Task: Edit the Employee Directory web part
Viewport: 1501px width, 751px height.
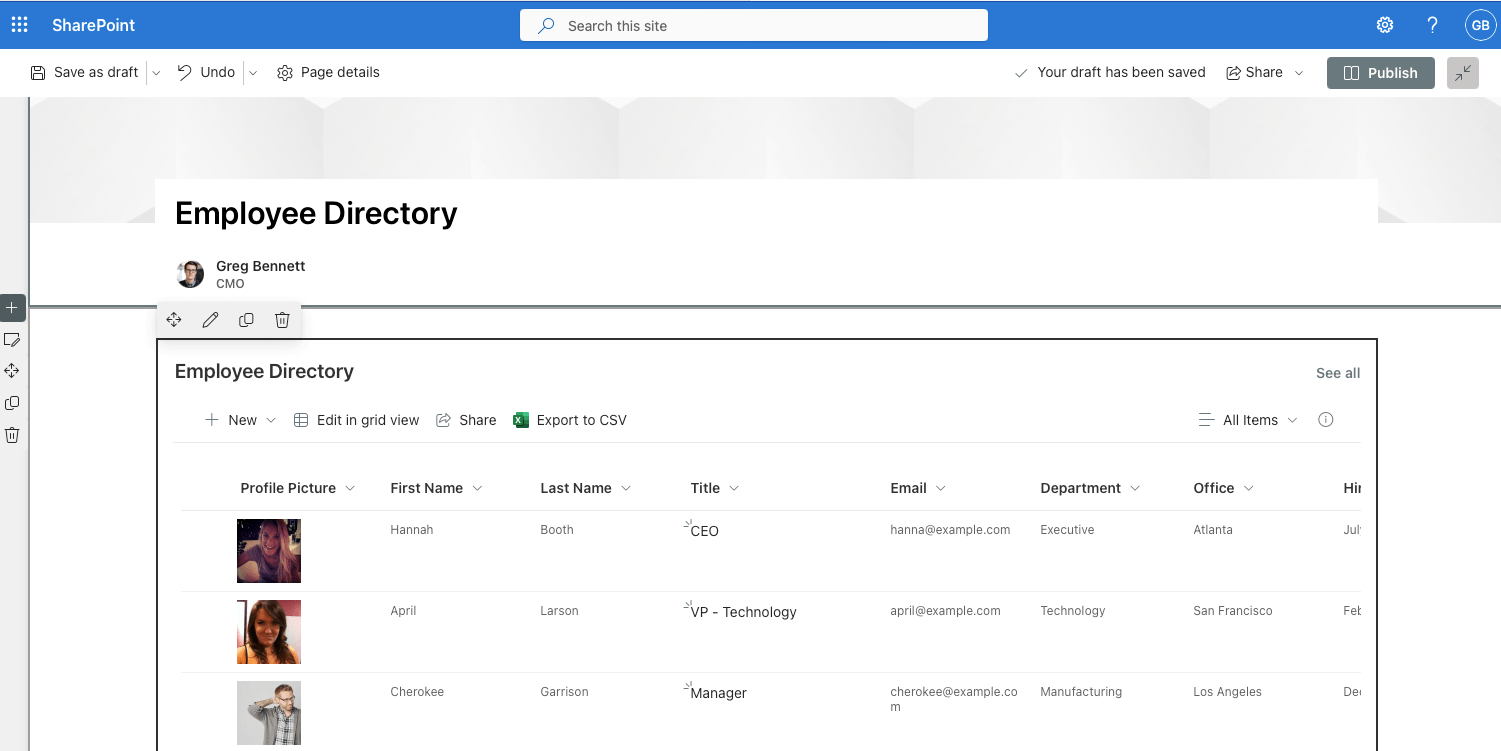Action: coord(210,319)
